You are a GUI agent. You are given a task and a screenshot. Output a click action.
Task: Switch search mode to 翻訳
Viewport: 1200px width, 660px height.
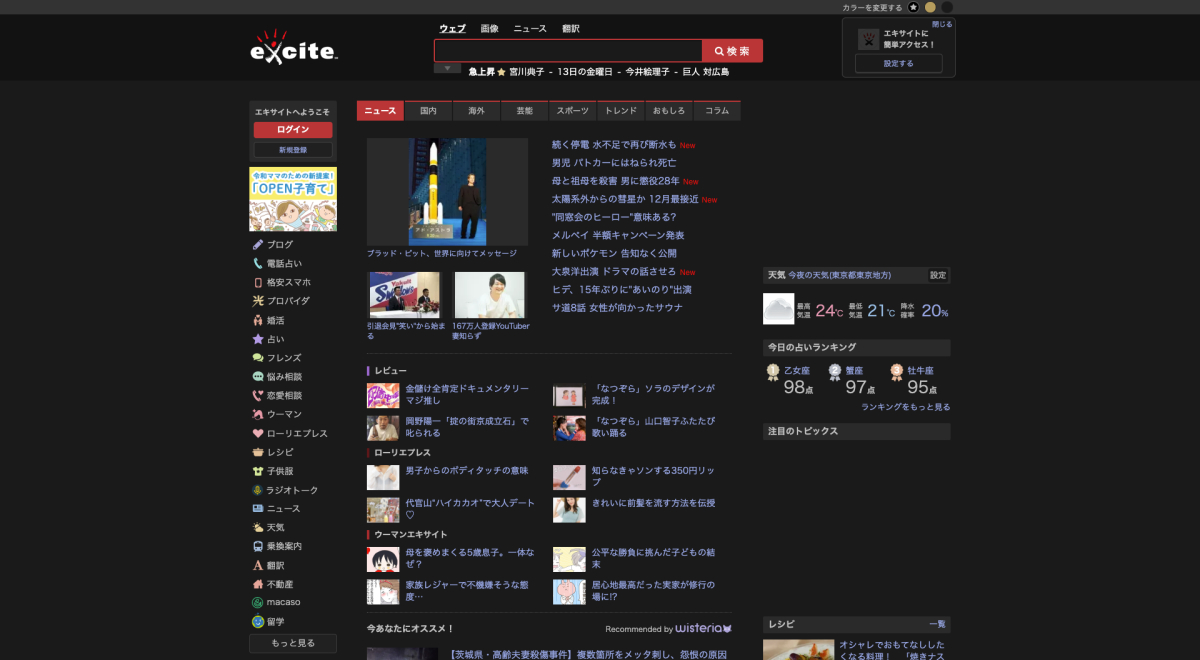571,28
